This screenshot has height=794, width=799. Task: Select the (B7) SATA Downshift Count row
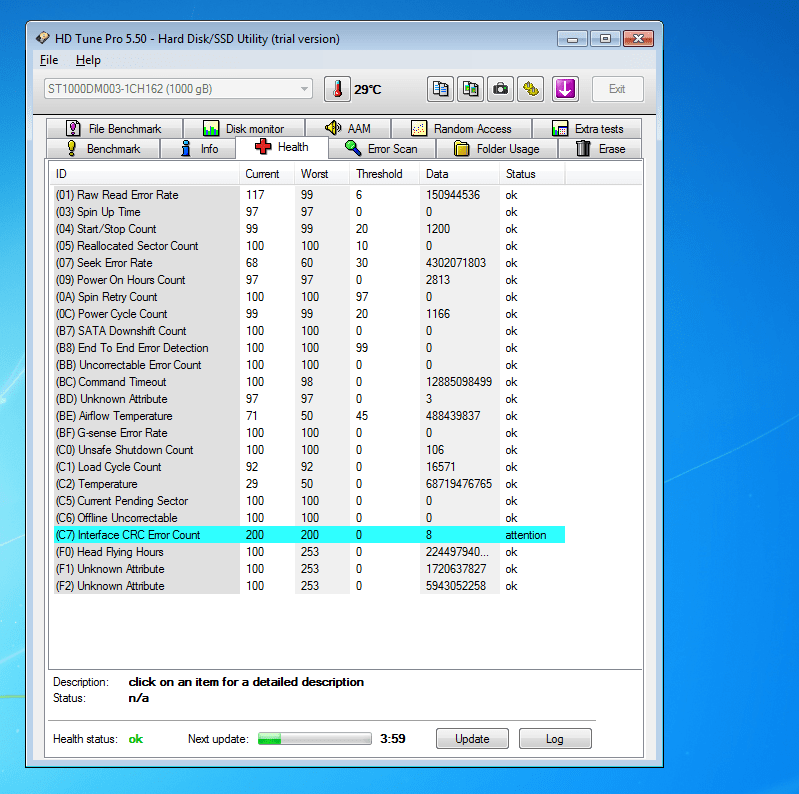309,331
